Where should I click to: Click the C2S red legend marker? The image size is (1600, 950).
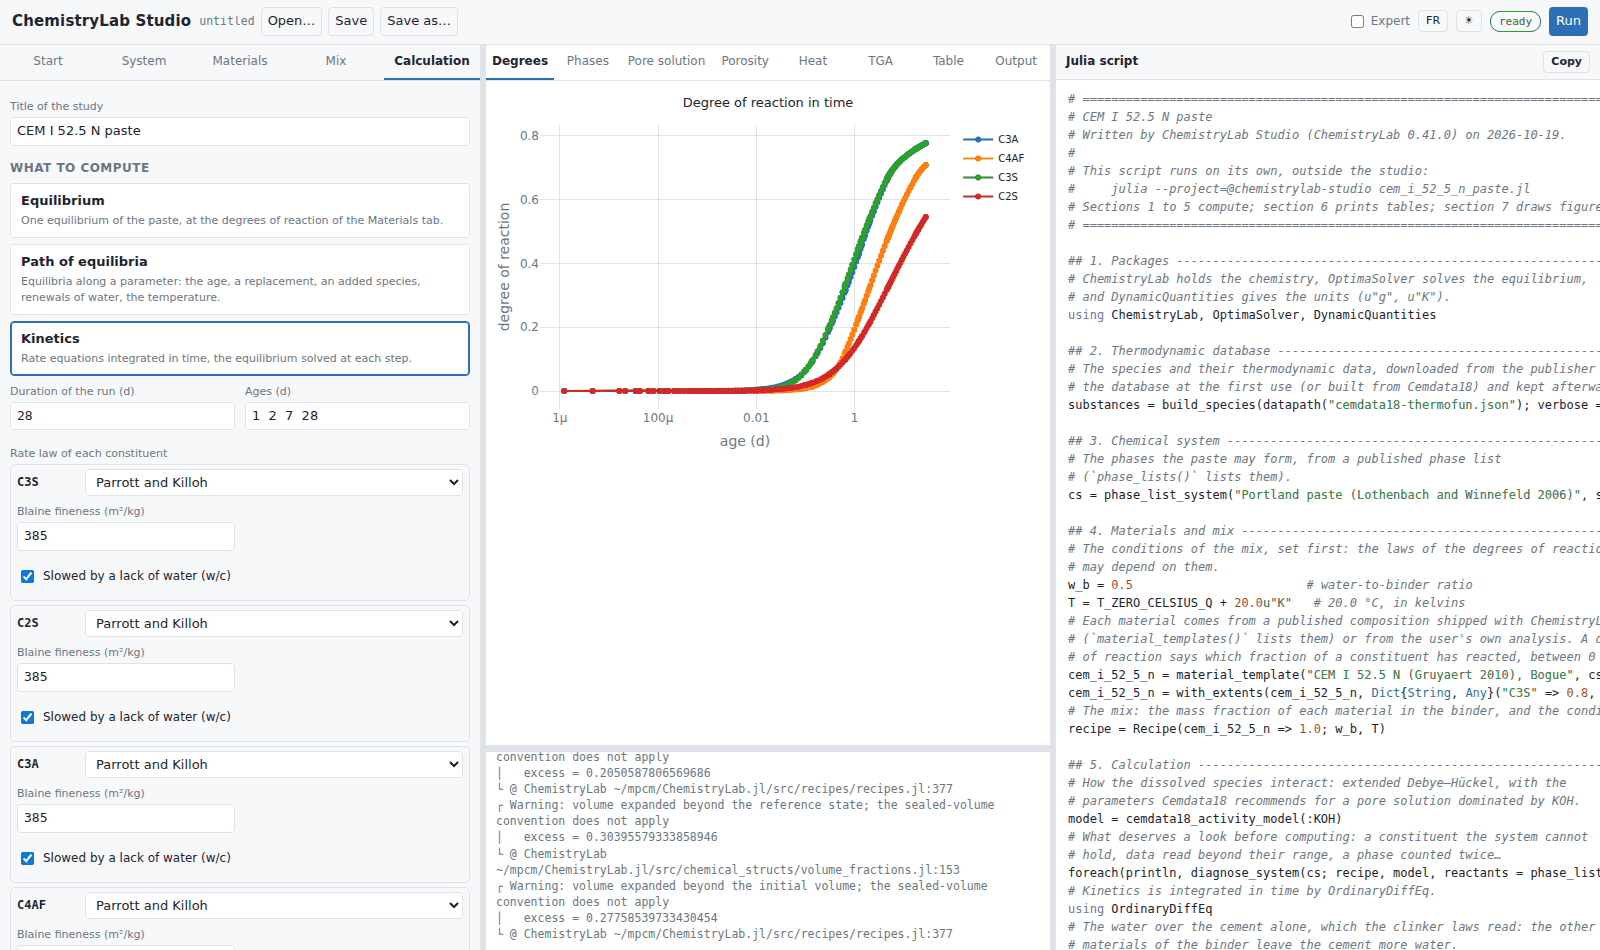978,196
